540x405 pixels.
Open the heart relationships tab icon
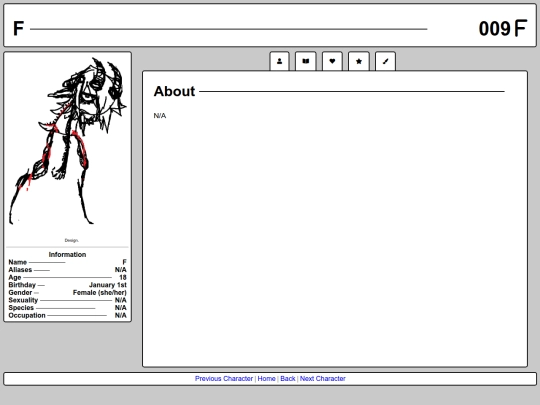click(x=332, y=61)
